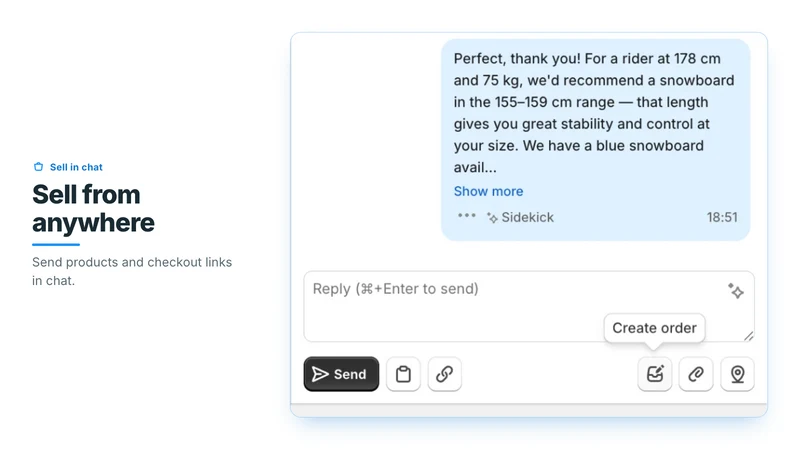The image size is (800, 450).
Task: Click the Sidekick label under the message
Action: coord(527,217)
